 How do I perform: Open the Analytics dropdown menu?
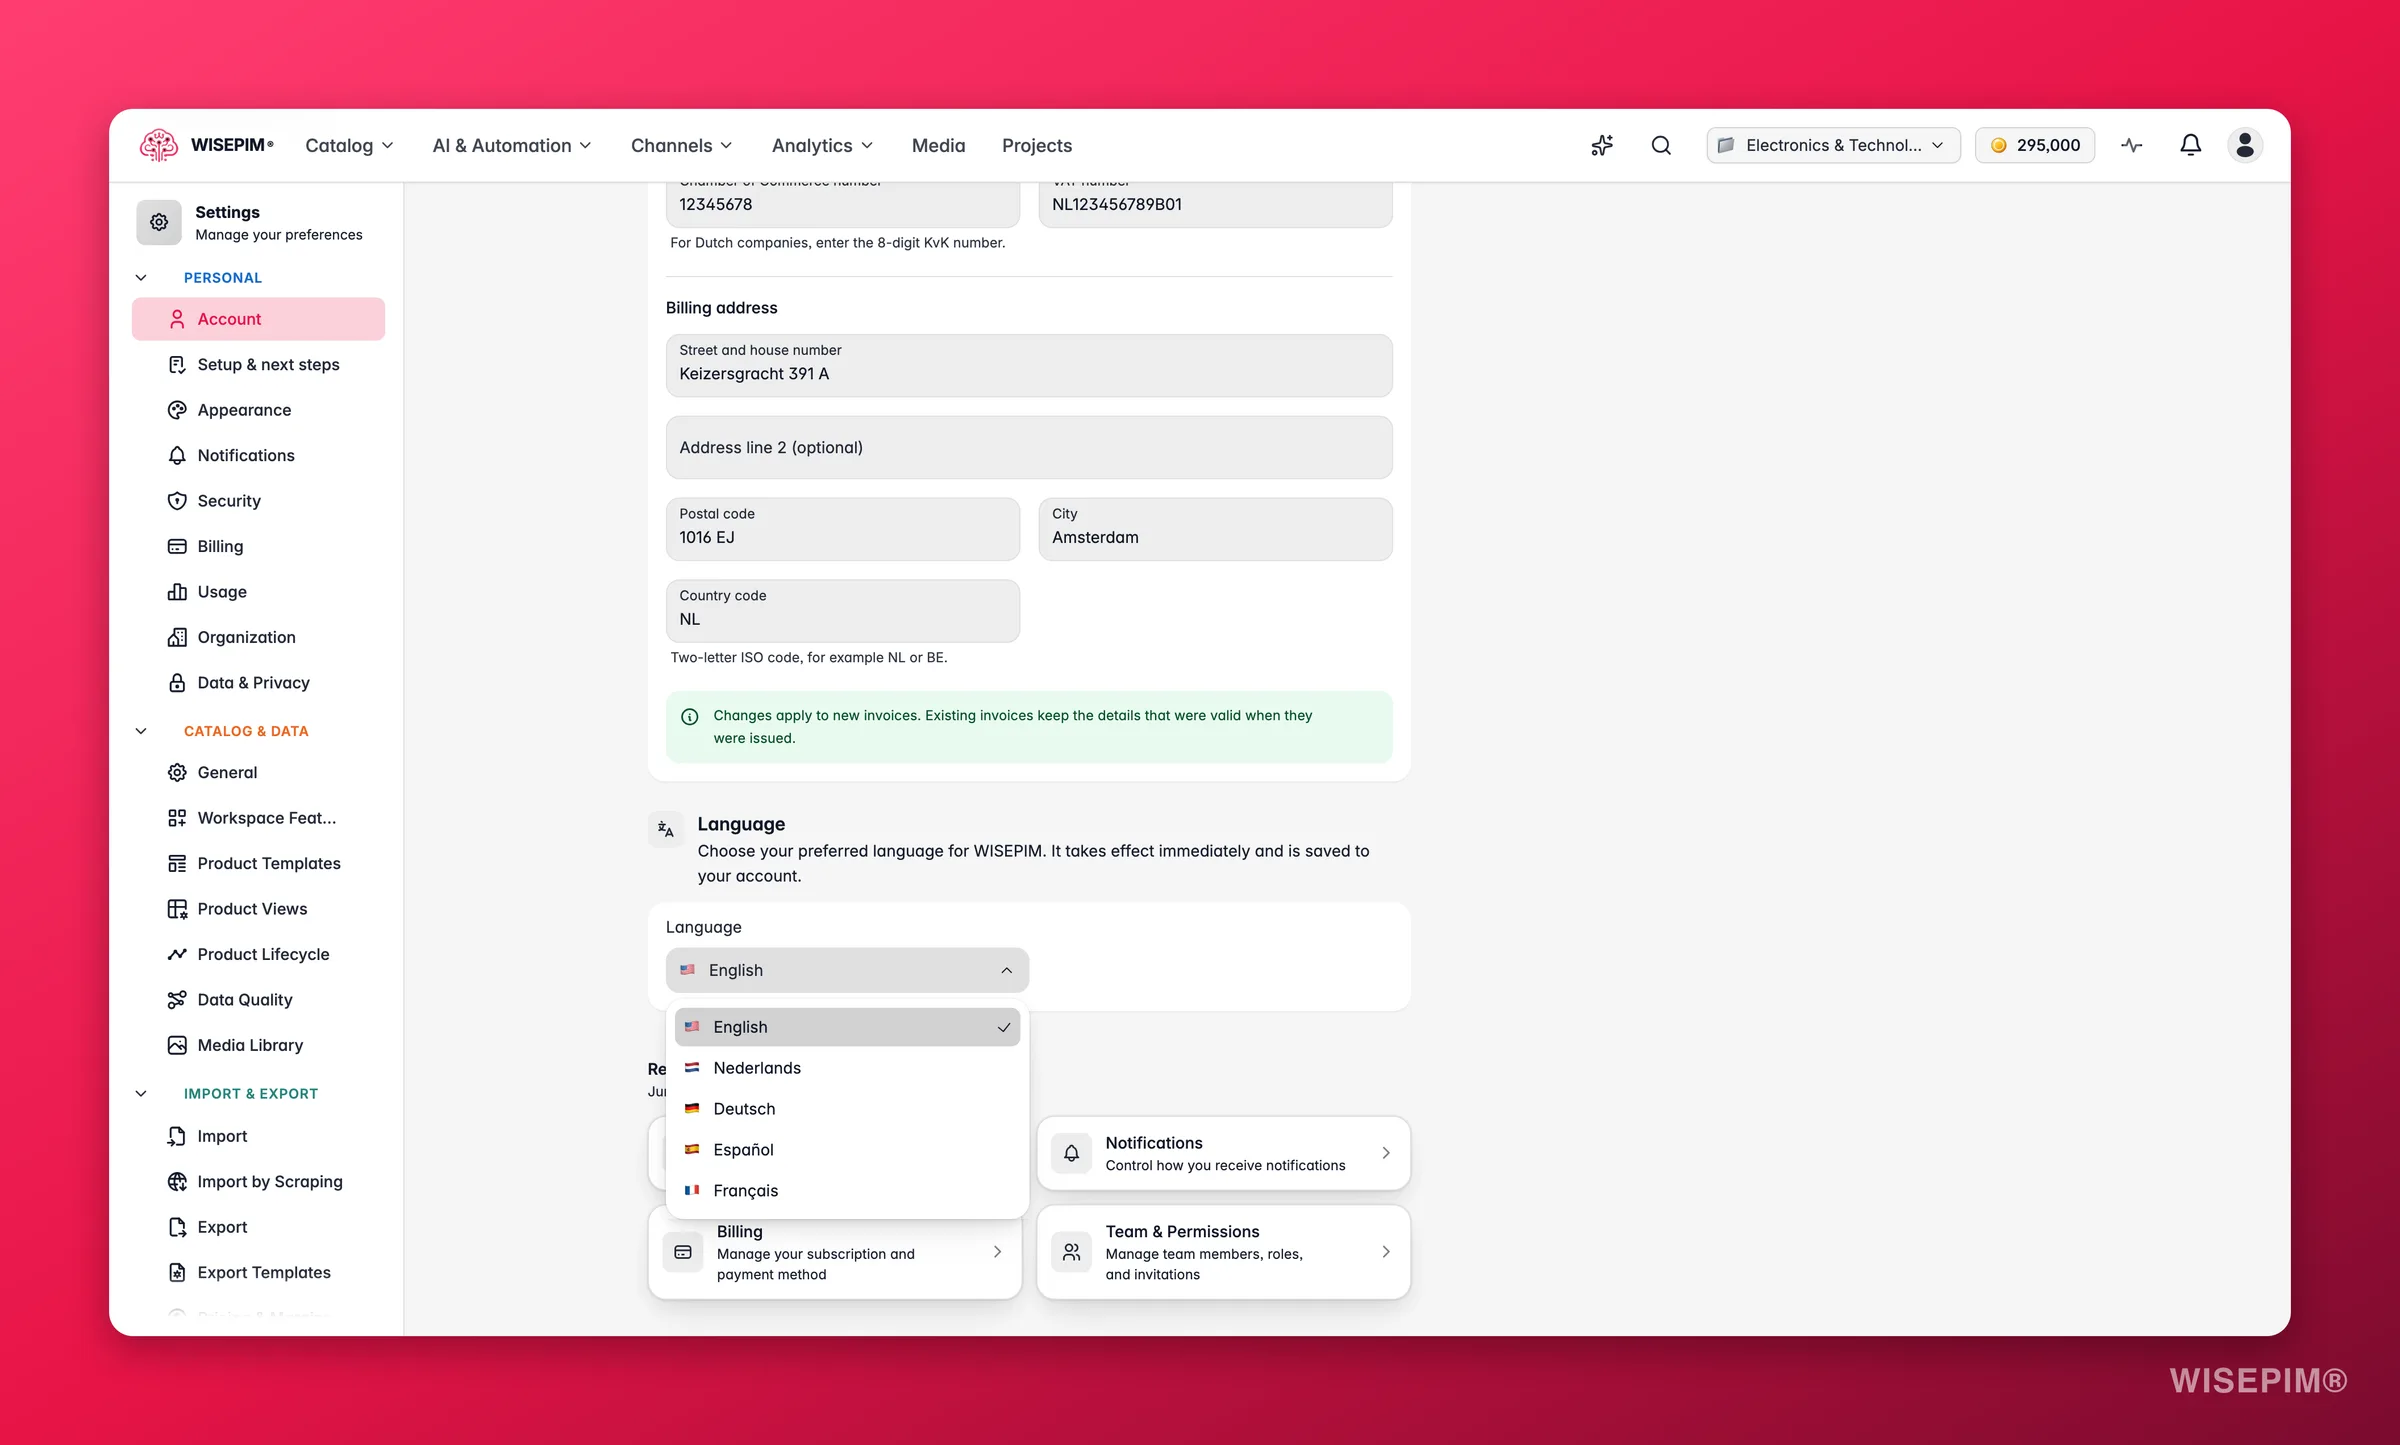click(822, 145)
